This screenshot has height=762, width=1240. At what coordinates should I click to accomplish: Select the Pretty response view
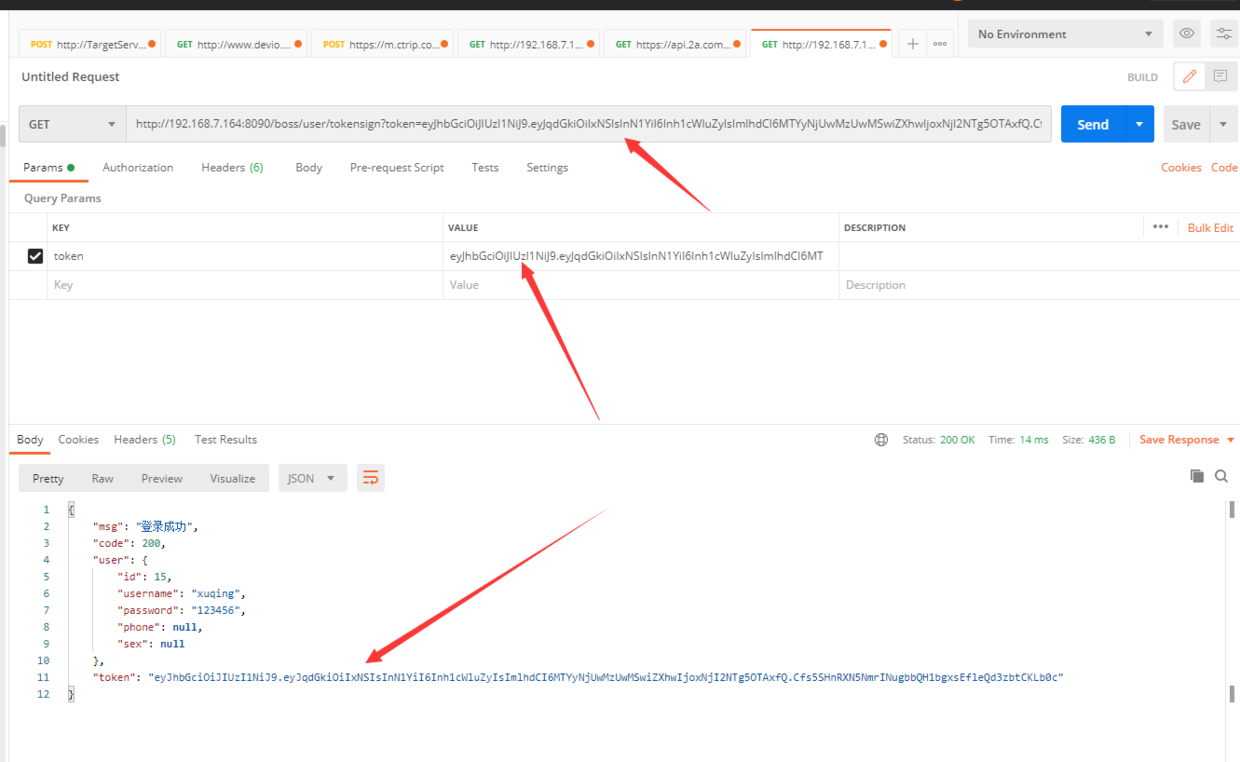point(48,478)
